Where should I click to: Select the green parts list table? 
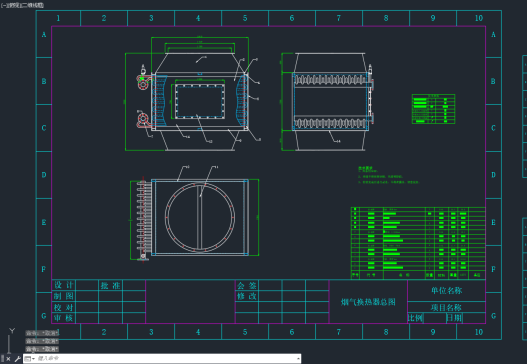418,243
